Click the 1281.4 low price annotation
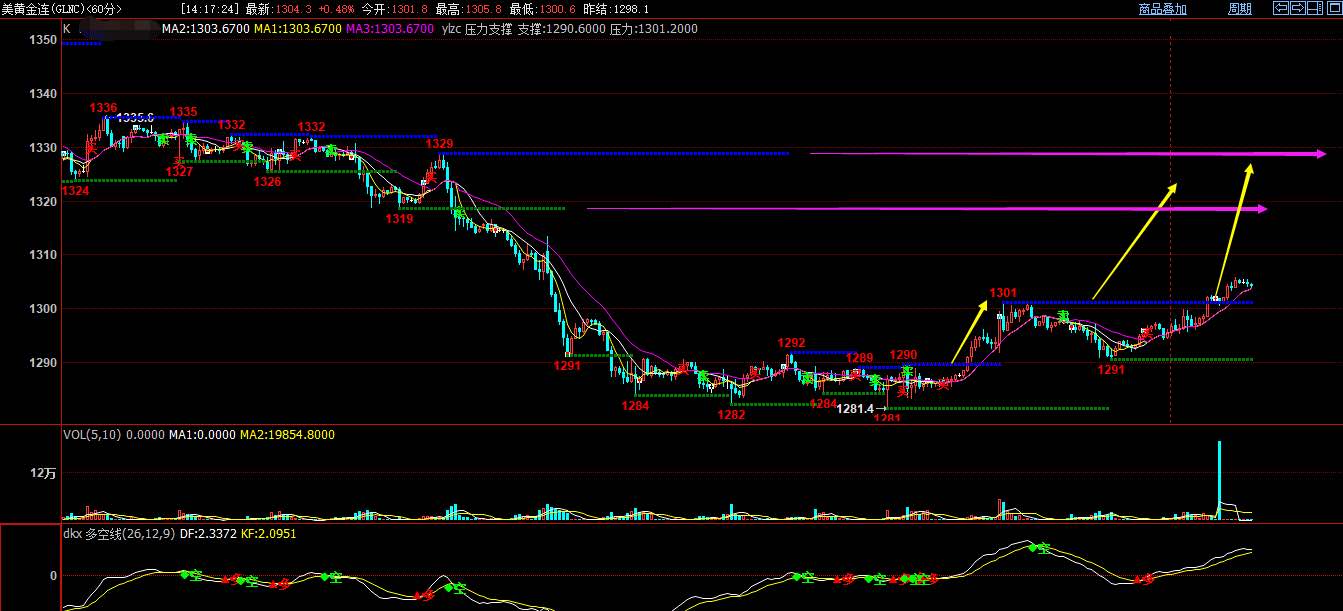Screen dimensions: 1343x611 (x=856, y=408)
